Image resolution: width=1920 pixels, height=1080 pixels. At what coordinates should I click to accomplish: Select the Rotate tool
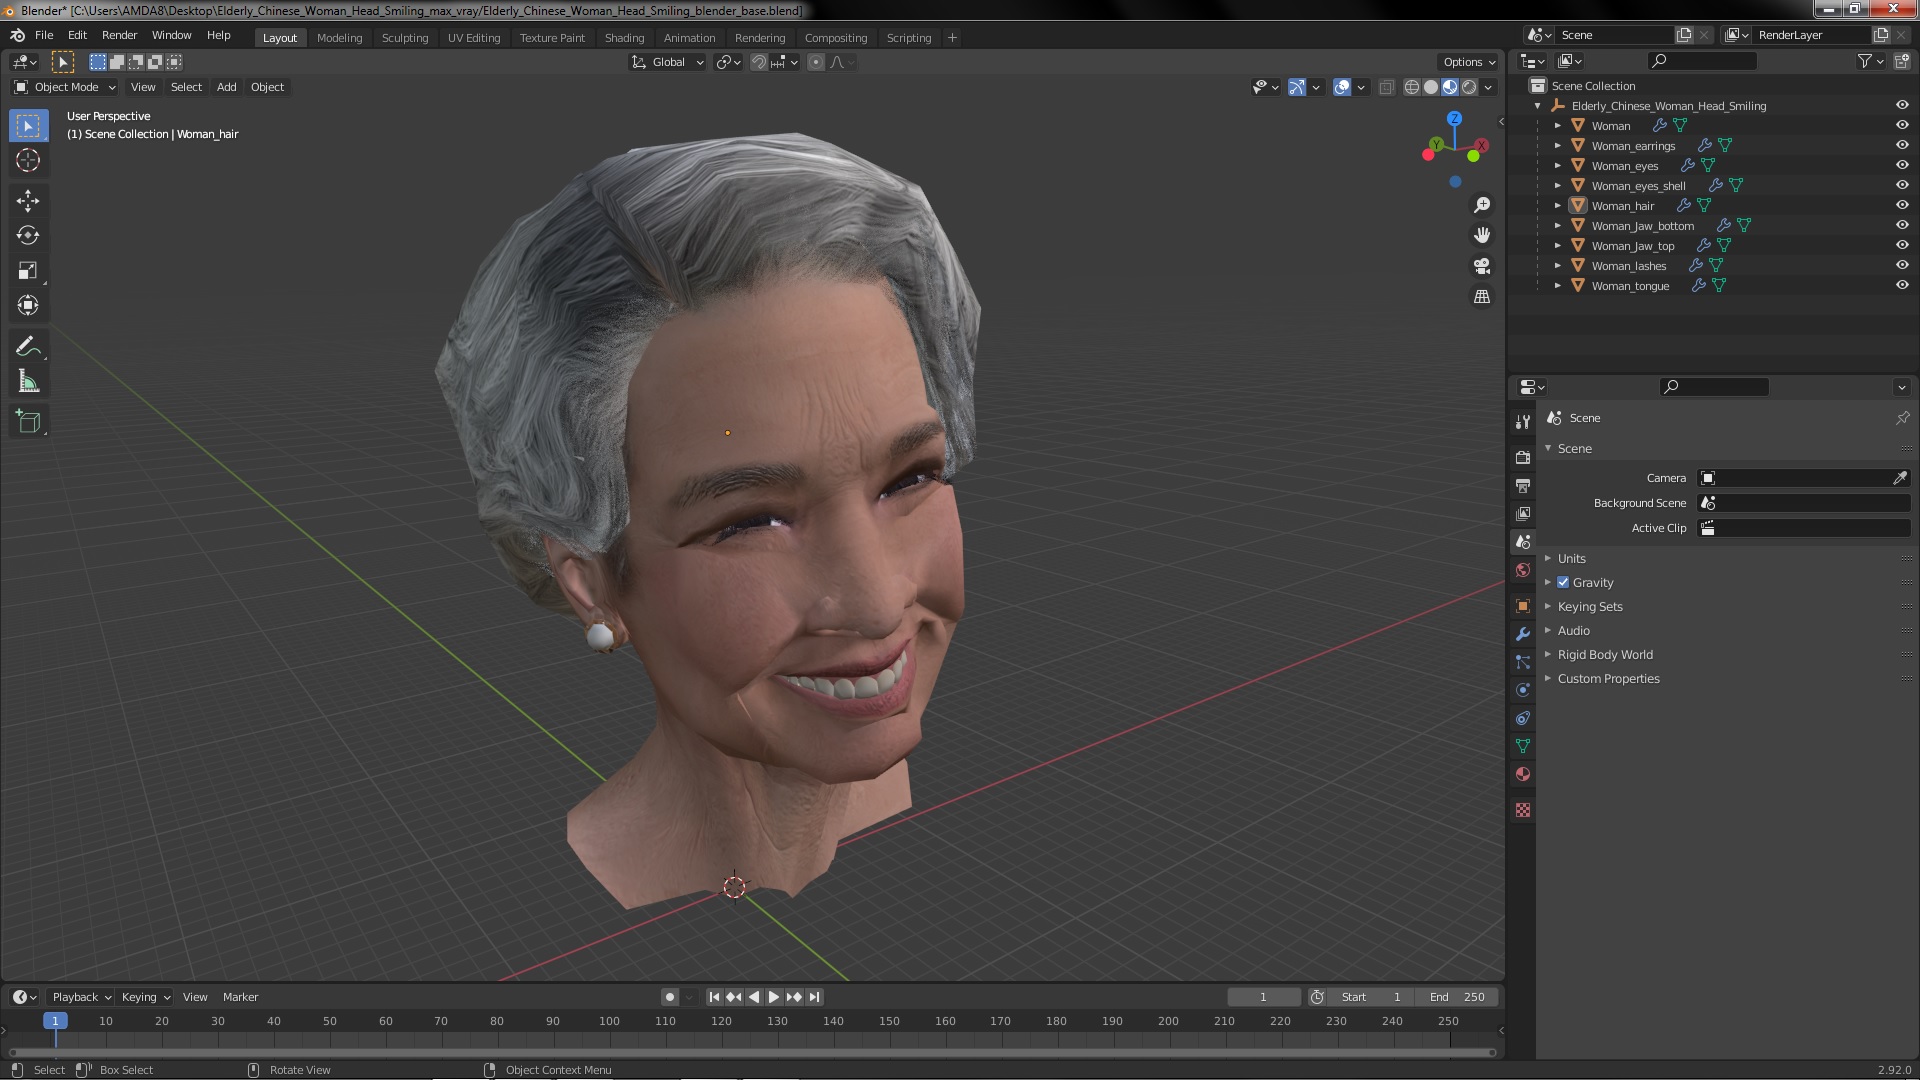point(28,235)
